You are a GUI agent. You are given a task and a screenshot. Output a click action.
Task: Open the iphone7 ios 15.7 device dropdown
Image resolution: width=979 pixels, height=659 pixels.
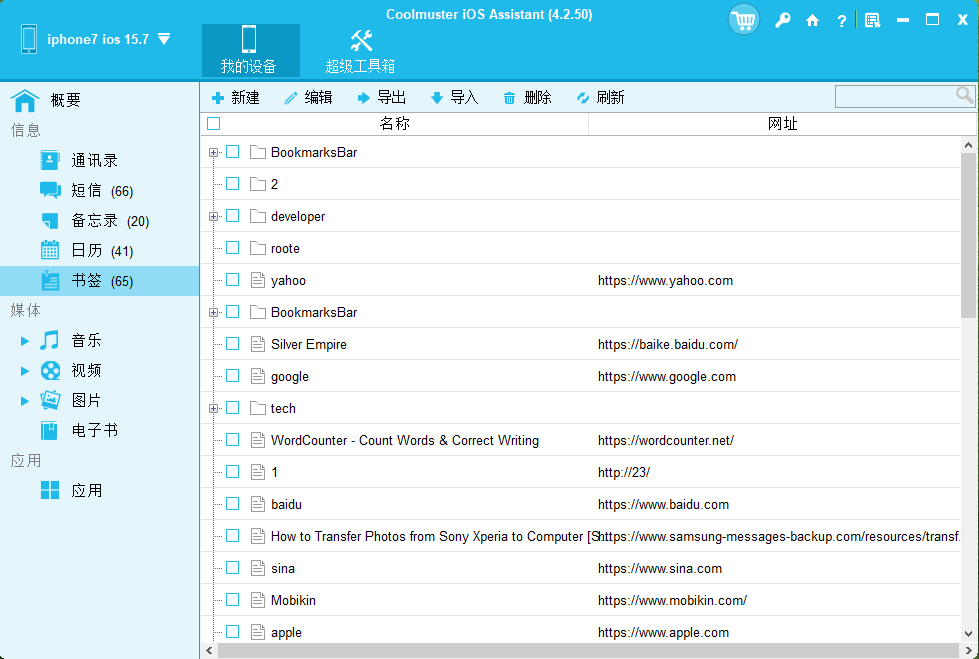[x=164, y=39]
